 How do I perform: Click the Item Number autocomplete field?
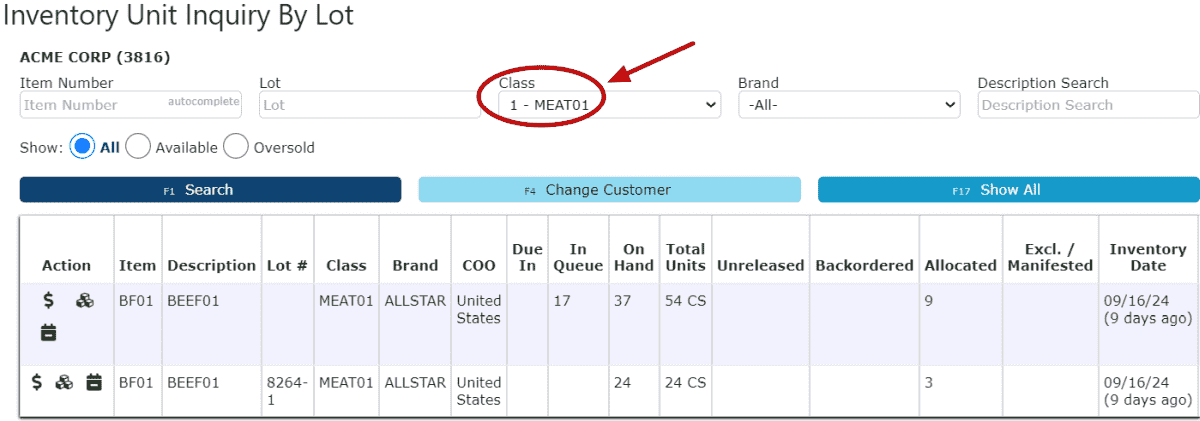coord(130,104)
